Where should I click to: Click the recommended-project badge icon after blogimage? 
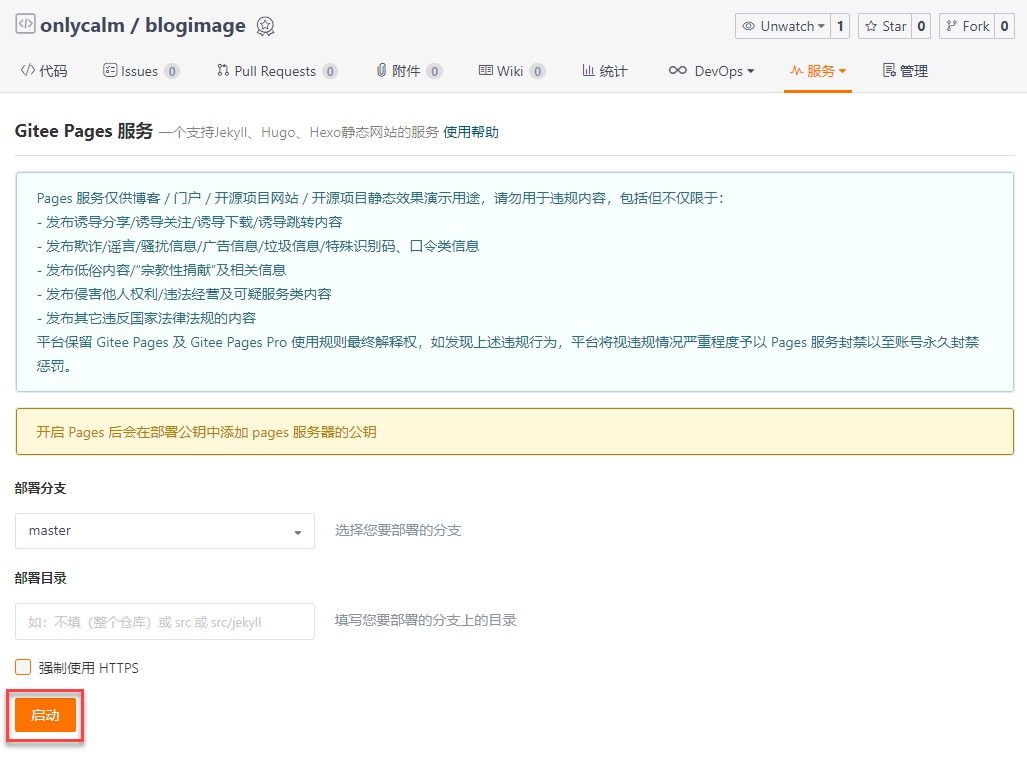coord(265,26)
